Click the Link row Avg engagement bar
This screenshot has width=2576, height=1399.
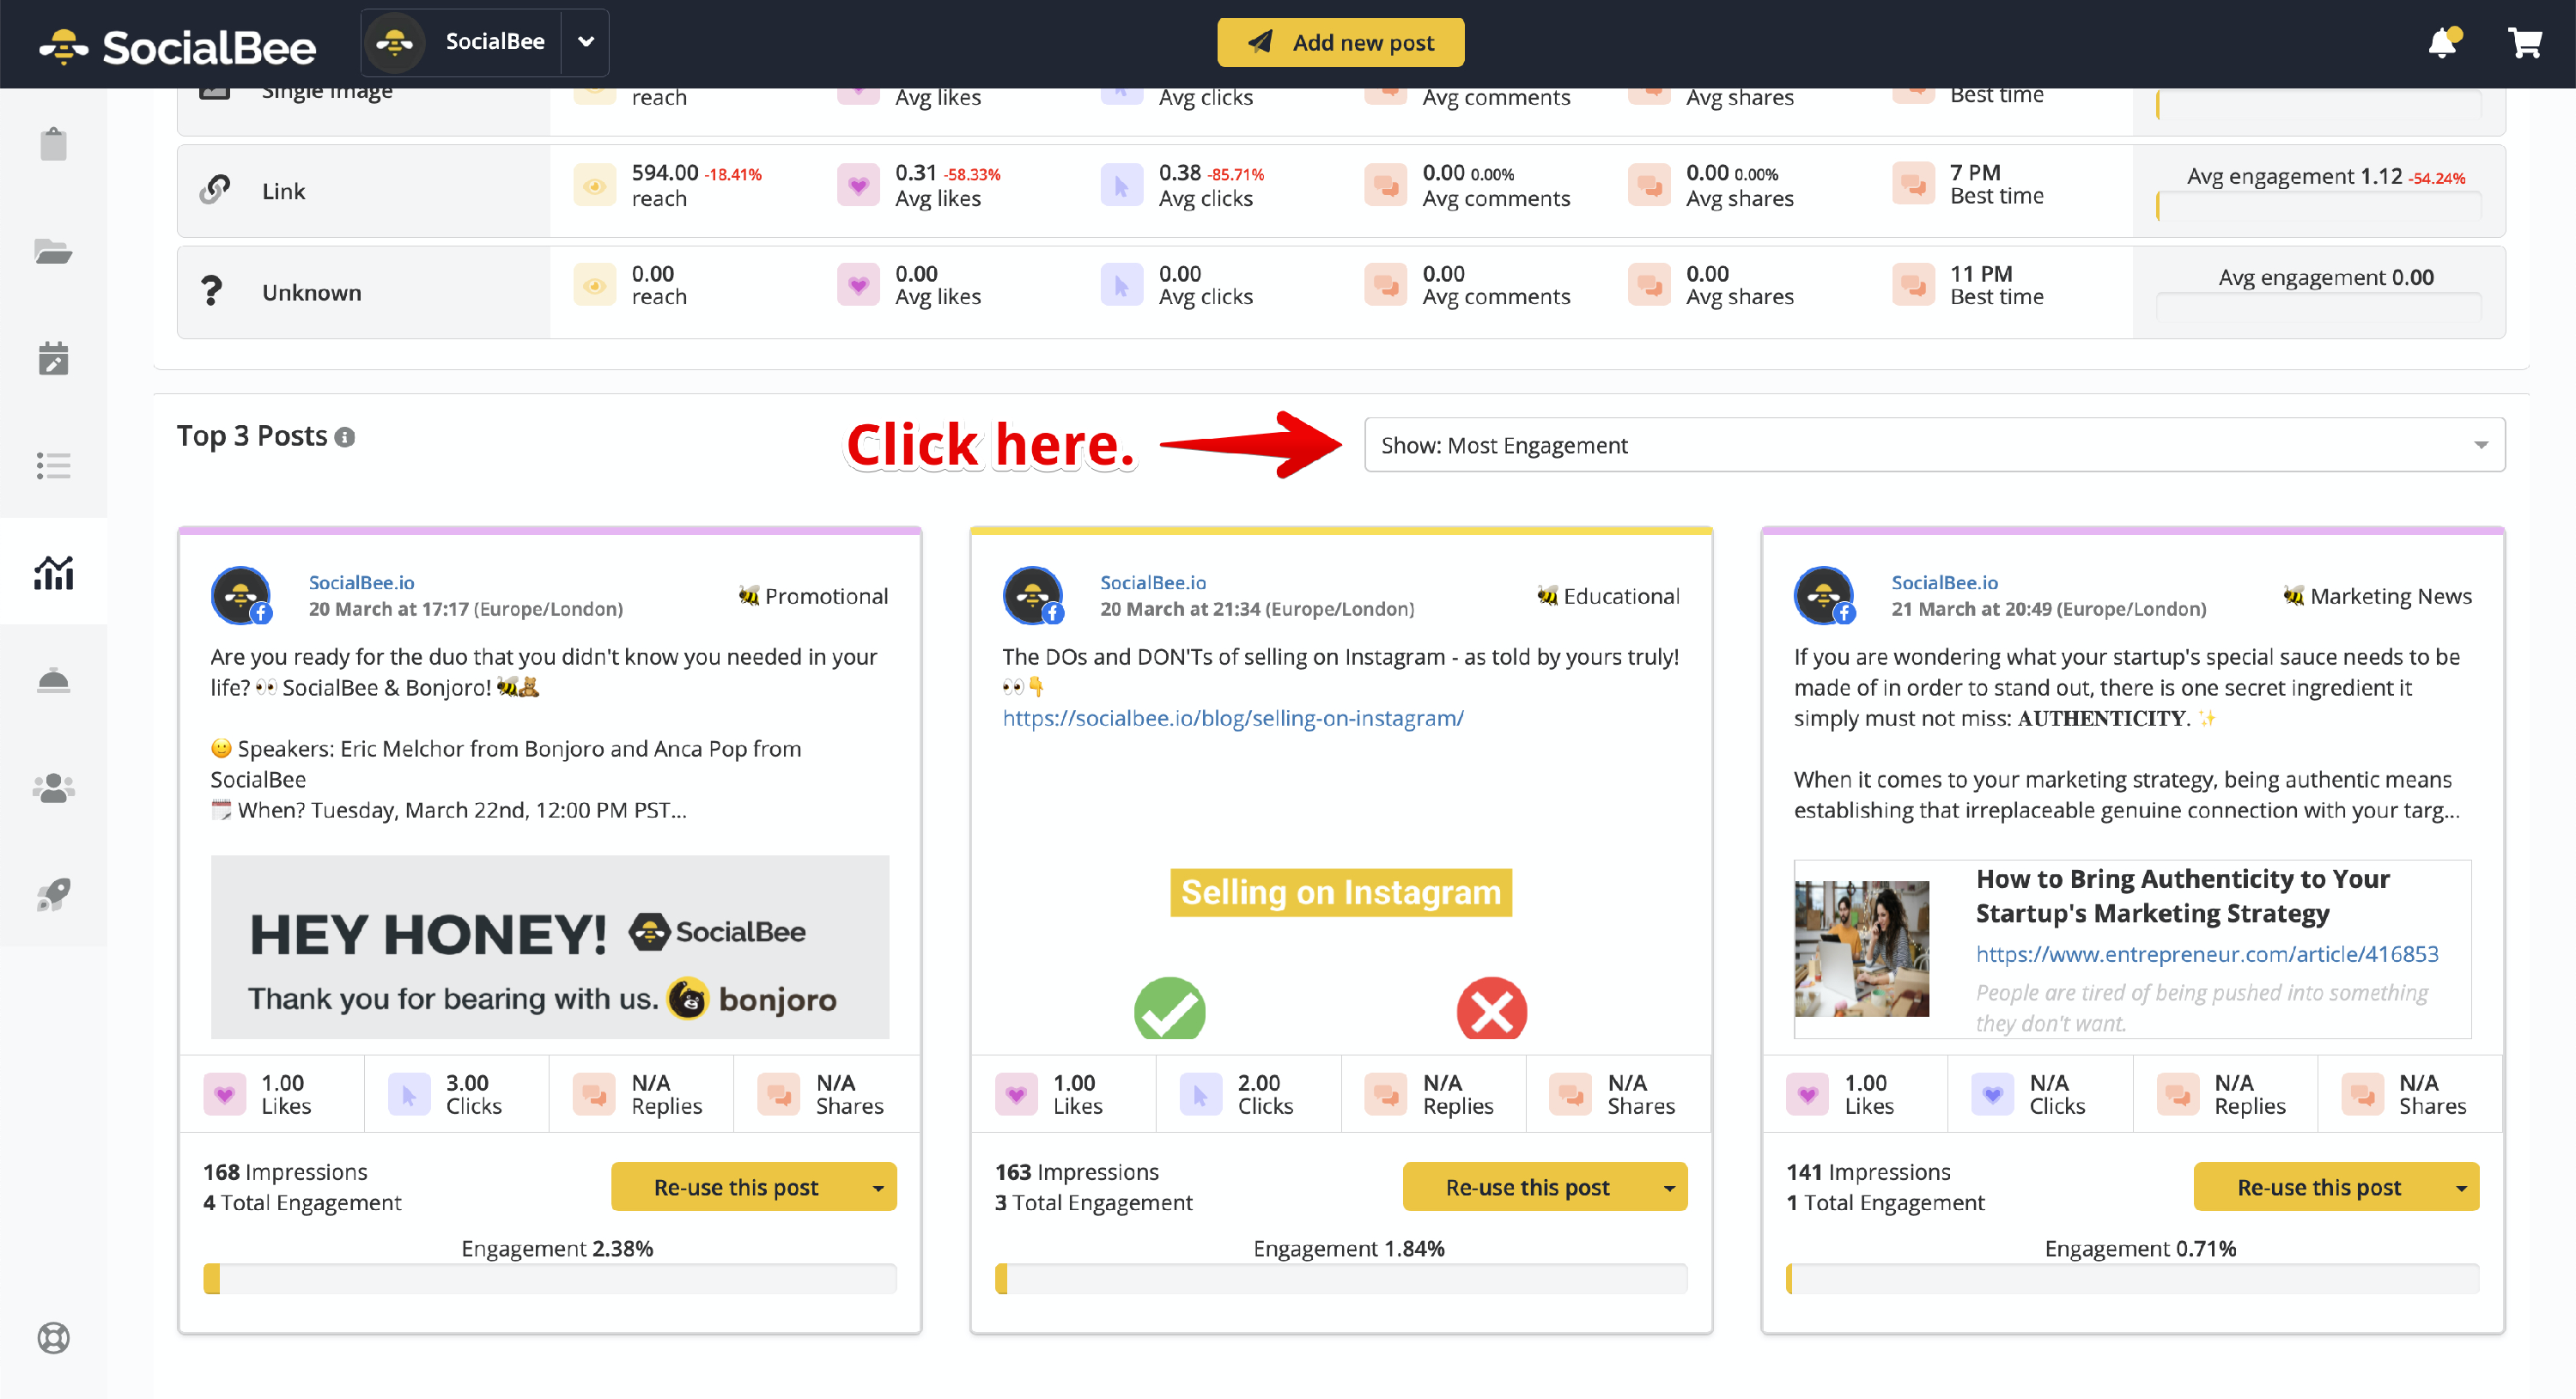(2319, 207)
